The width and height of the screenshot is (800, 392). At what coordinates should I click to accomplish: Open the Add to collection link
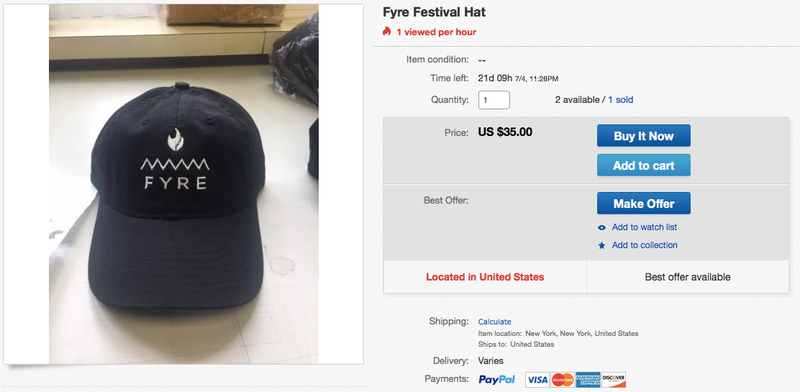[x=644, y=245]
